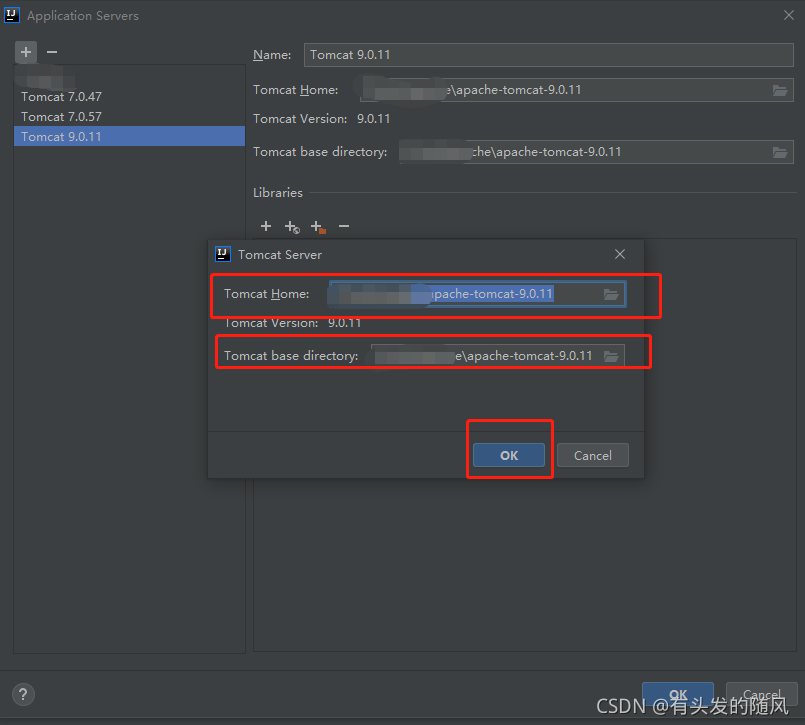Click OK in Application Servers window
The height and width of the screenshot is (725, 805).
pos(678,694)
